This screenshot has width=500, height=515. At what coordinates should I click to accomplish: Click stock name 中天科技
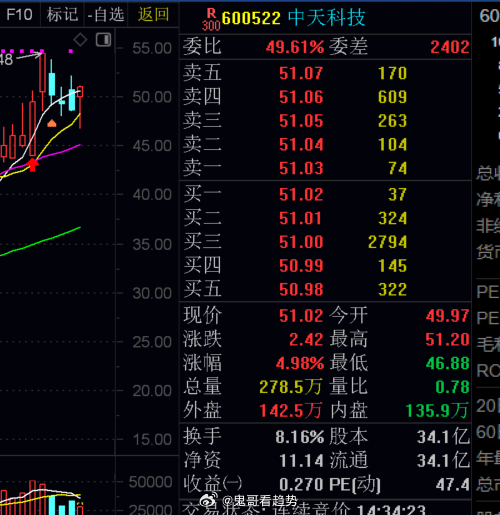click(x=327, y=18)
